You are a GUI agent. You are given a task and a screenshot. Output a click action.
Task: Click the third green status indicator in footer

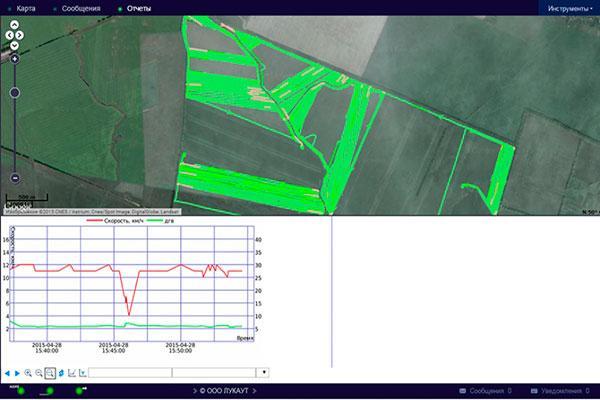pyautogui.click(x=79, y=391)
